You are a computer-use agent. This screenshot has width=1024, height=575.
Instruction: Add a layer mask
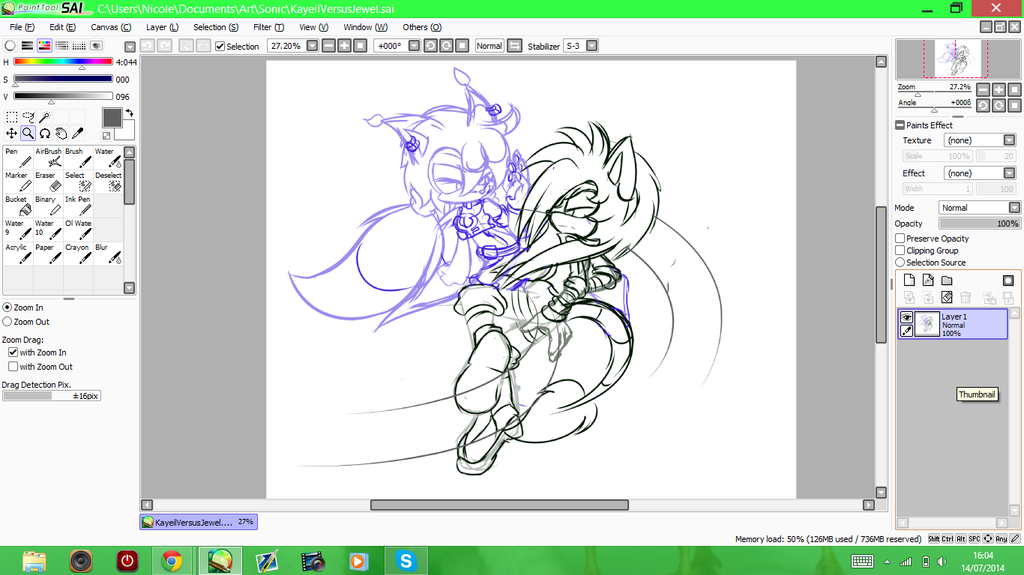1008,280
